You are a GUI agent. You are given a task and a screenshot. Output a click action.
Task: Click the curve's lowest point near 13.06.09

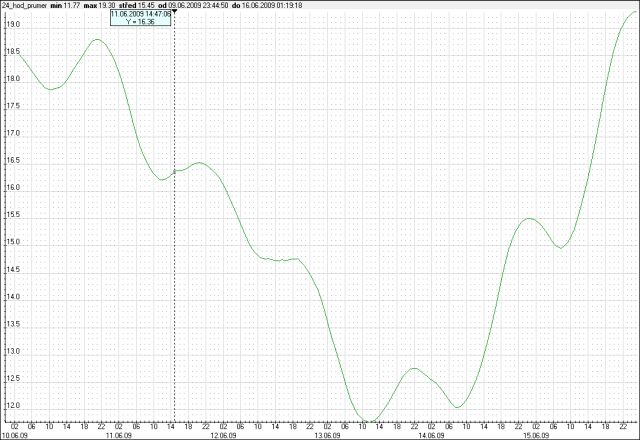pyautogui.click(x=368, y=421)
